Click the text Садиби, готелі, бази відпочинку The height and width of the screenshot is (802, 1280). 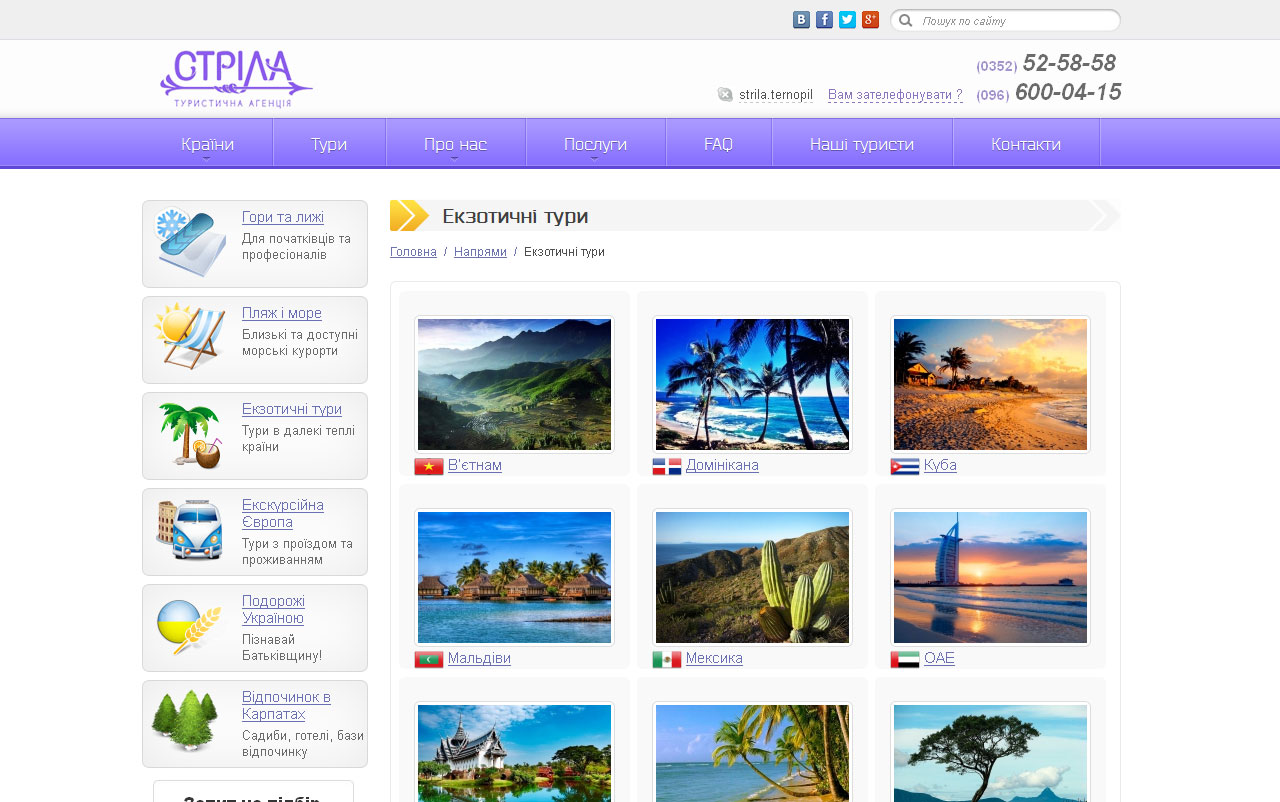(303, 743)
